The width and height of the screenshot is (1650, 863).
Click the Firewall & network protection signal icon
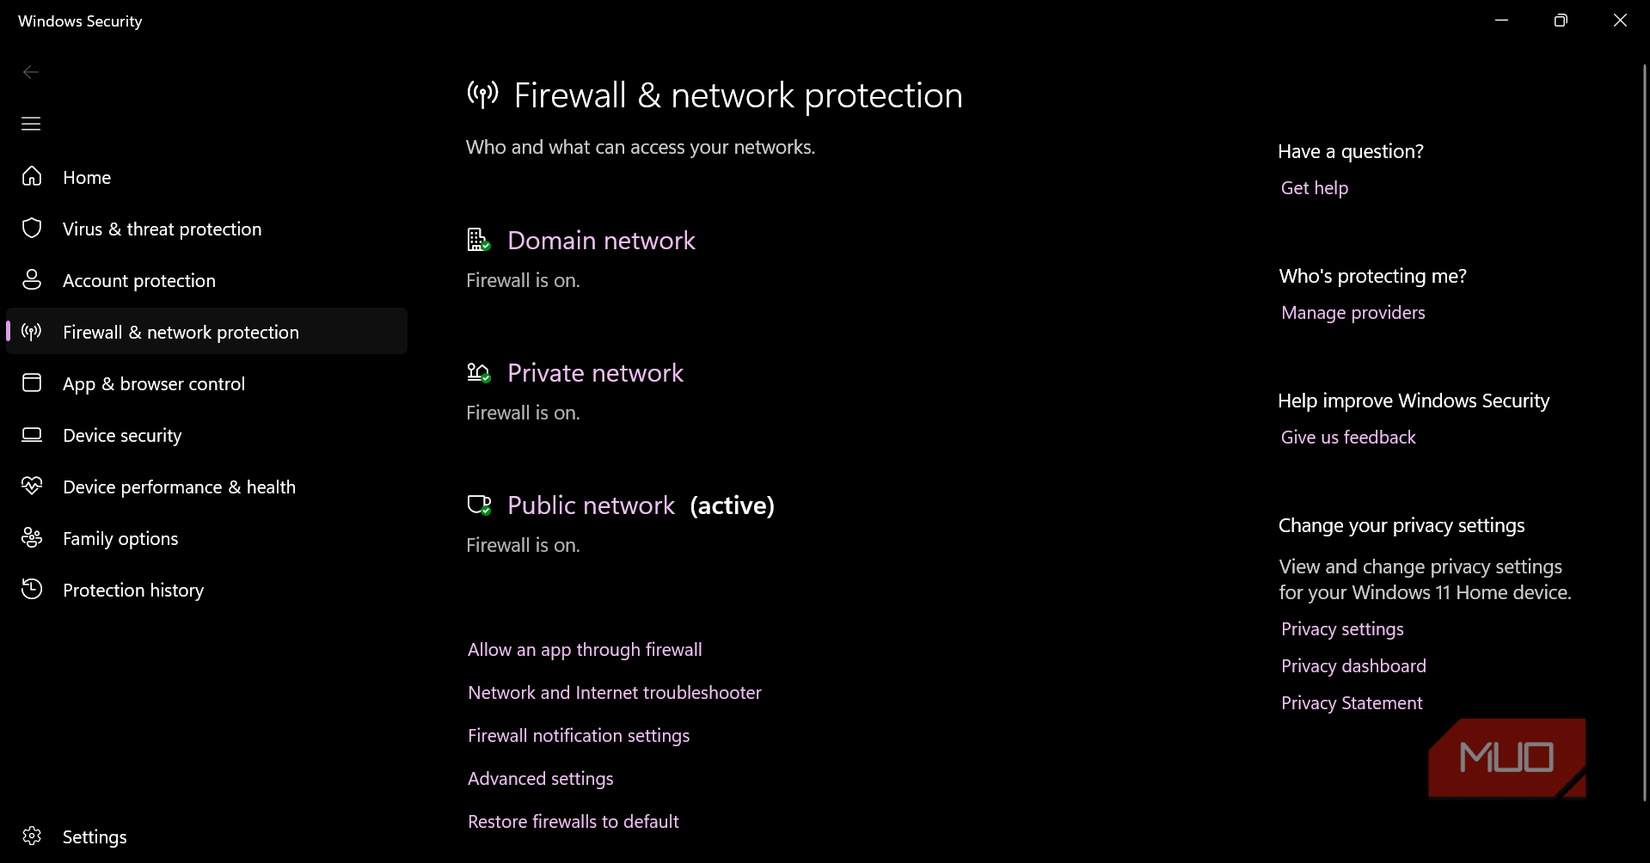pyautogui.click(x=31, y=331)
